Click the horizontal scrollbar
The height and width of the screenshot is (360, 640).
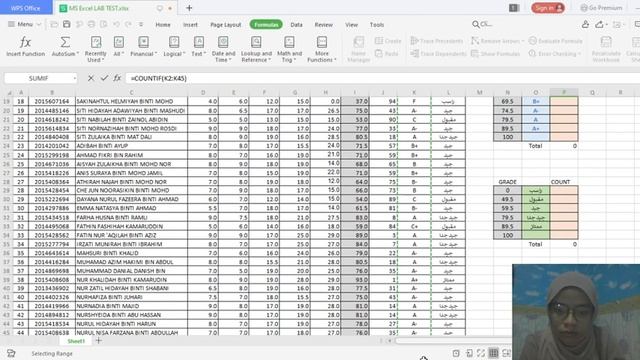pos(453,341)
